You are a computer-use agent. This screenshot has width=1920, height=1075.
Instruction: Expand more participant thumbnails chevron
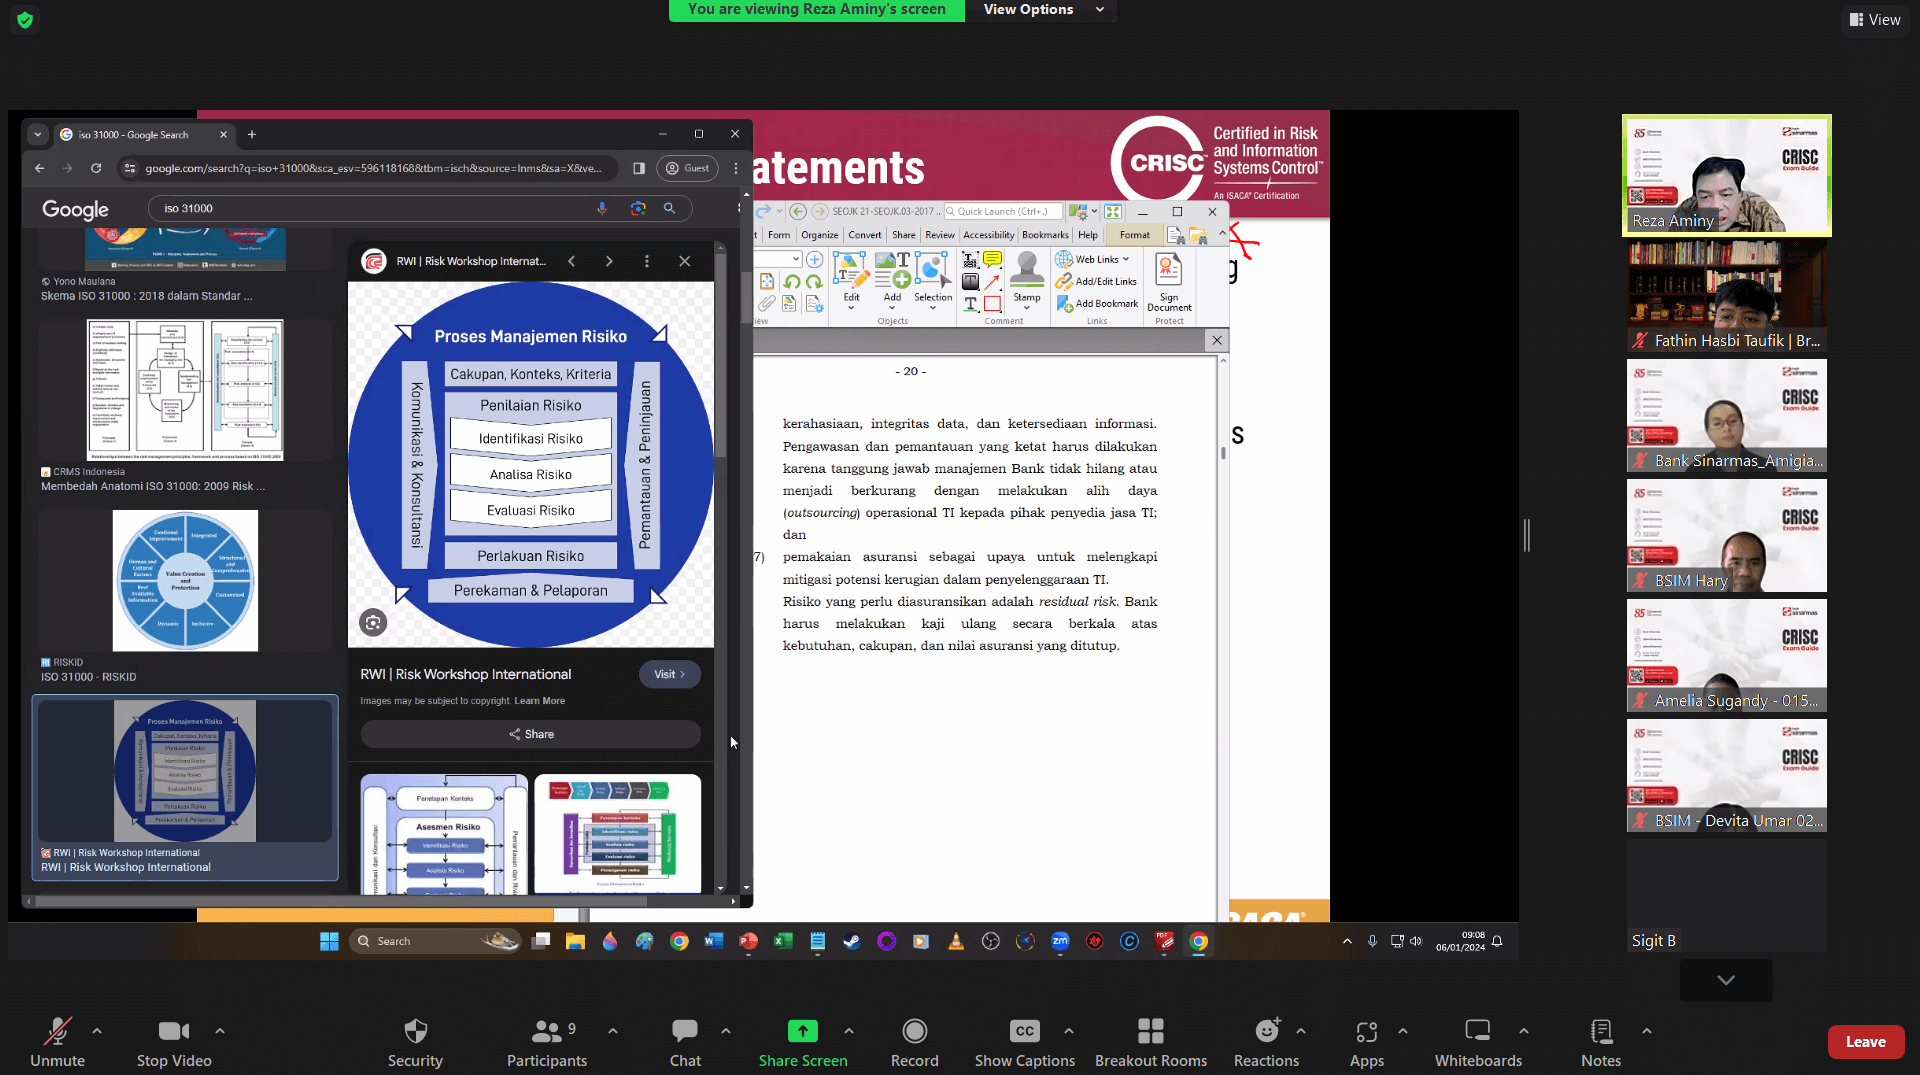point(1726,980)
